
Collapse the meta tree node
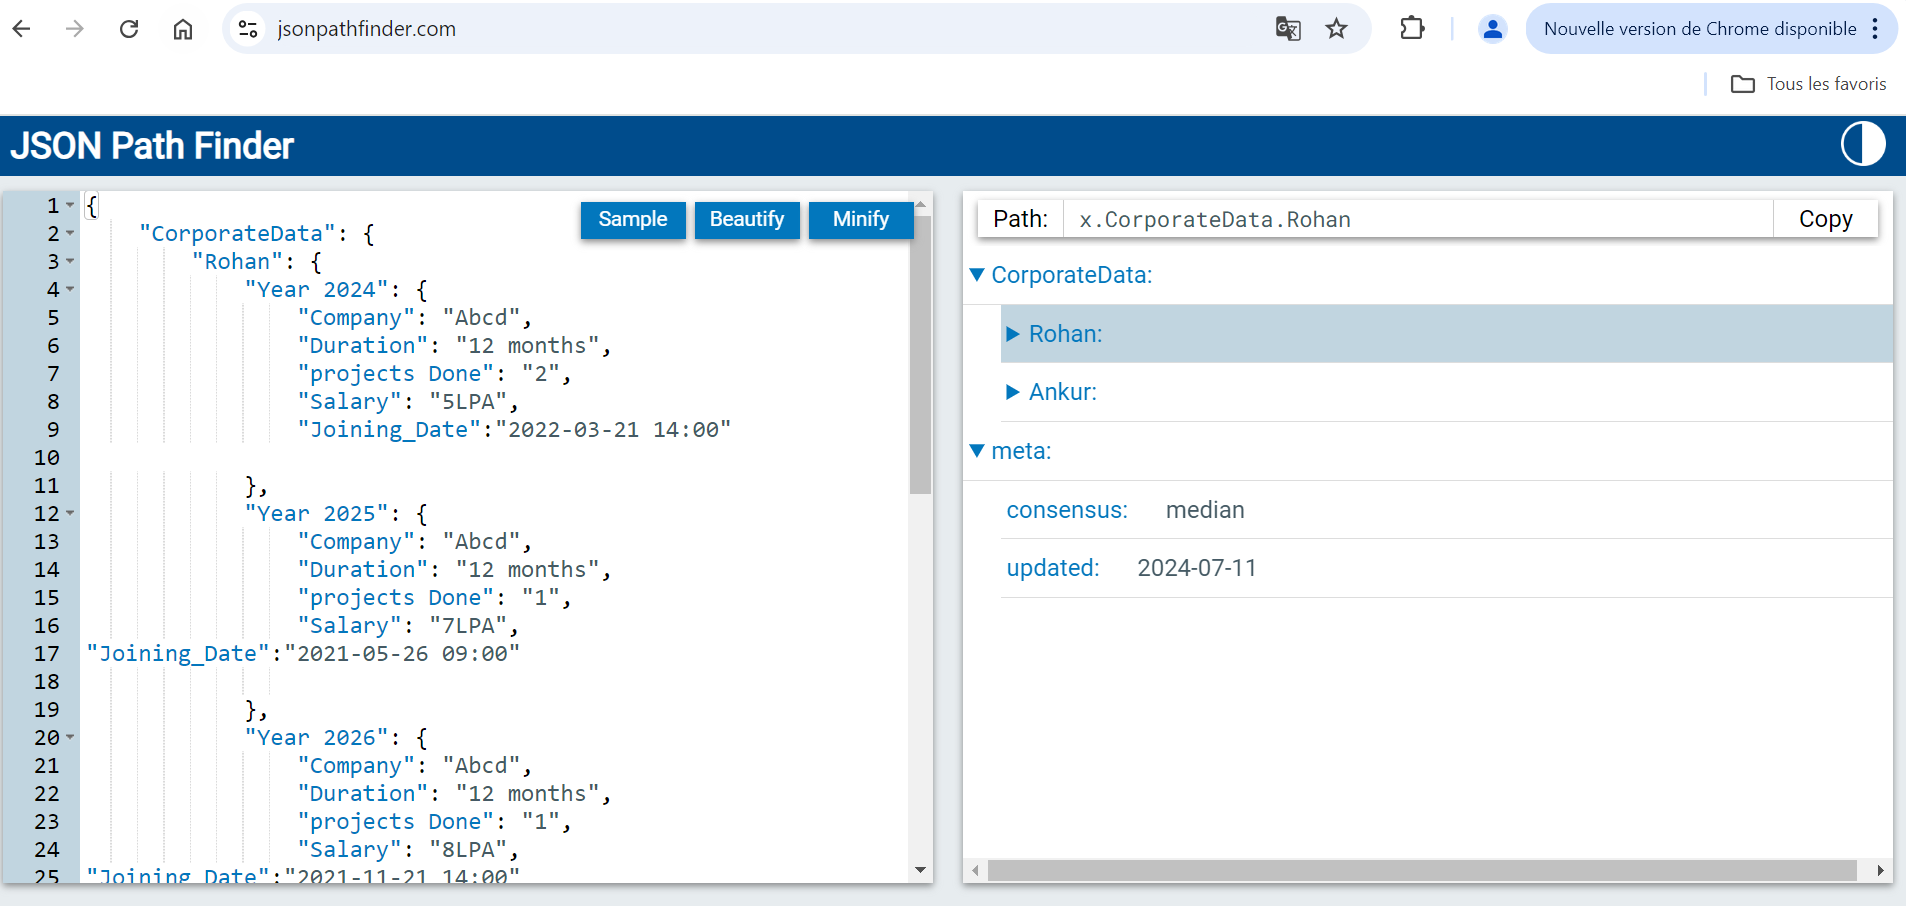(977, 451)
